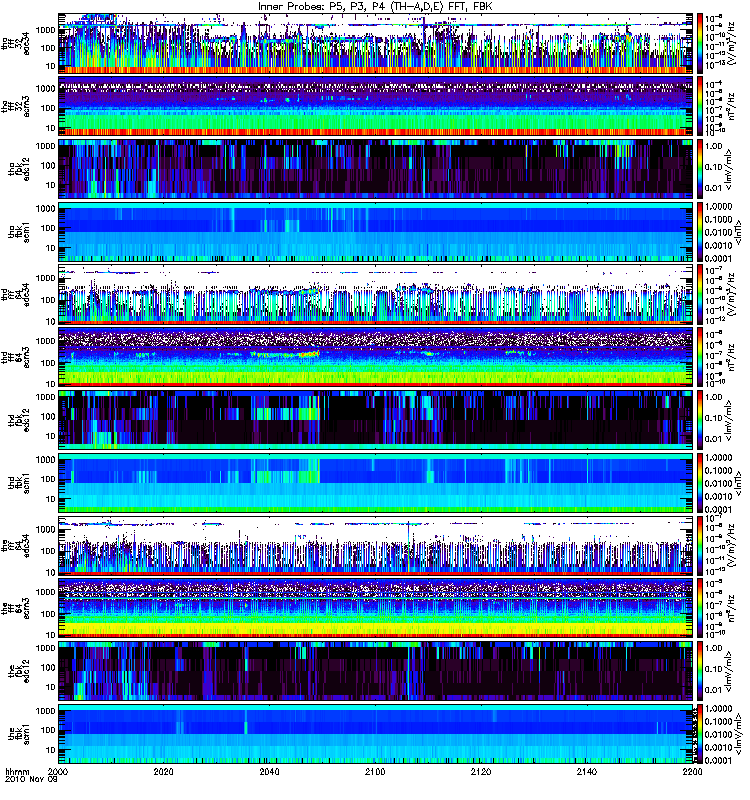Click the 2140 time axis tick label

coord(586,771)
